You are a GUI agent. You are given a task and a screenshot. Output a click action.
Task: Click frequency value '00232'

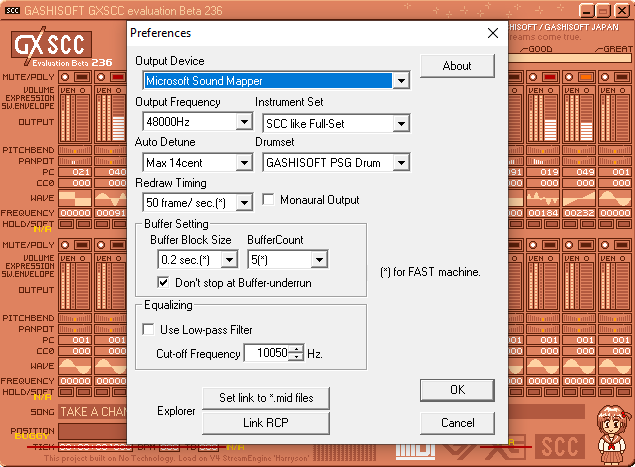[579, 213]
